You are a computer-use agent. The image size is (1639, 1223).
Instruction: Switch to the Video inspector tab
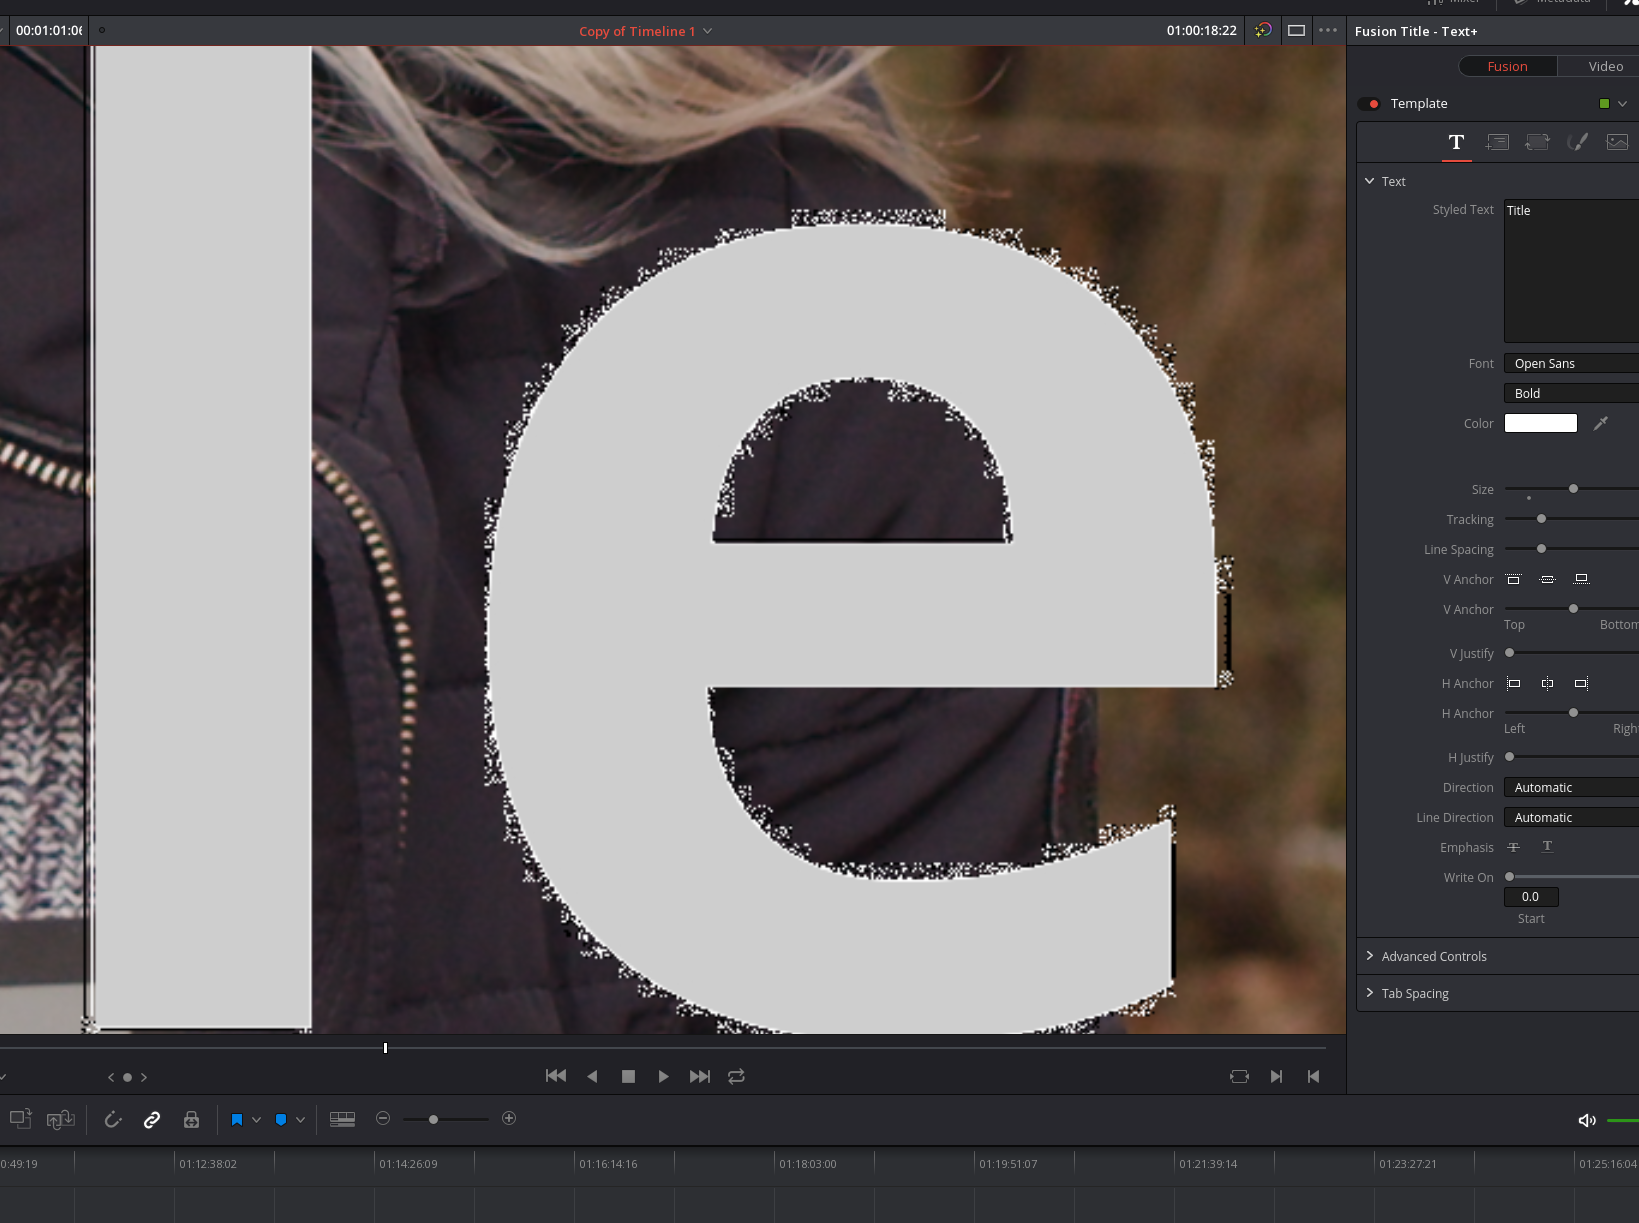[x=1604, y=66]
